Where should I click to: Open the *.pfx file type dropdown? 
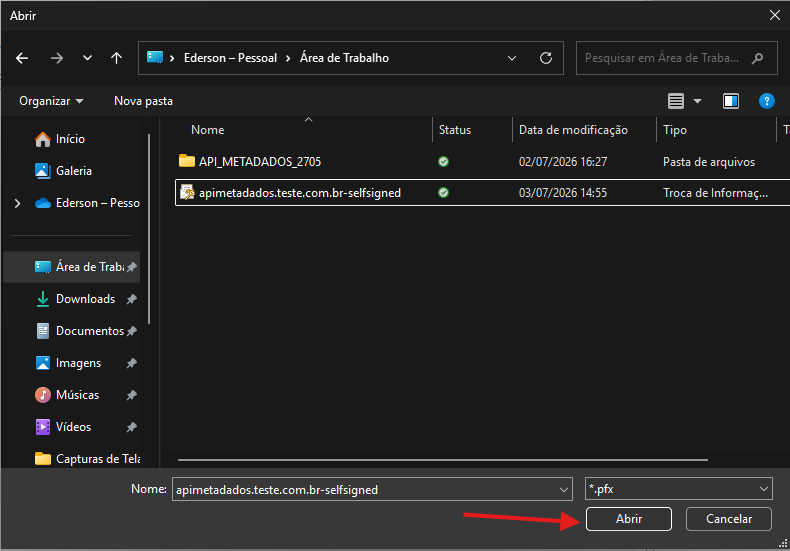point(678,489)
